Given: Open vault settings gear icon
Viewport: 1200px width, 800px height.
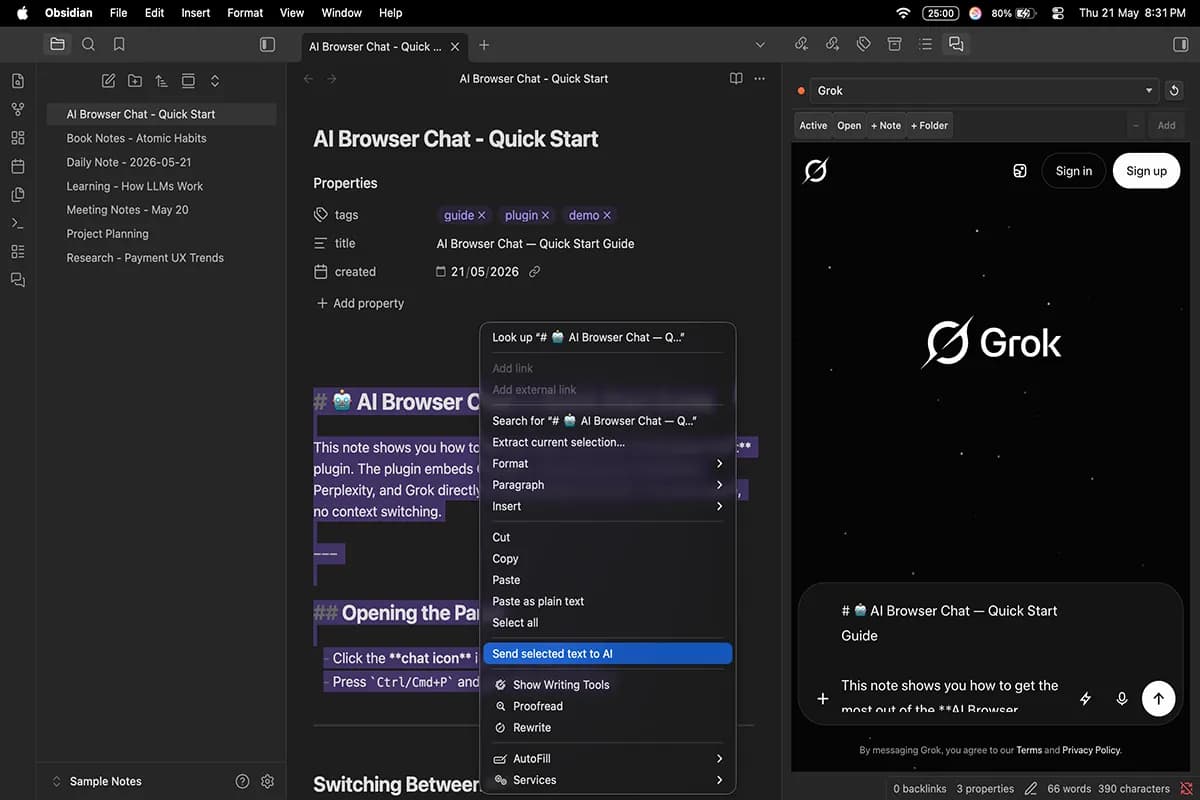Looking at the screenshot, I should coord(267,781).
